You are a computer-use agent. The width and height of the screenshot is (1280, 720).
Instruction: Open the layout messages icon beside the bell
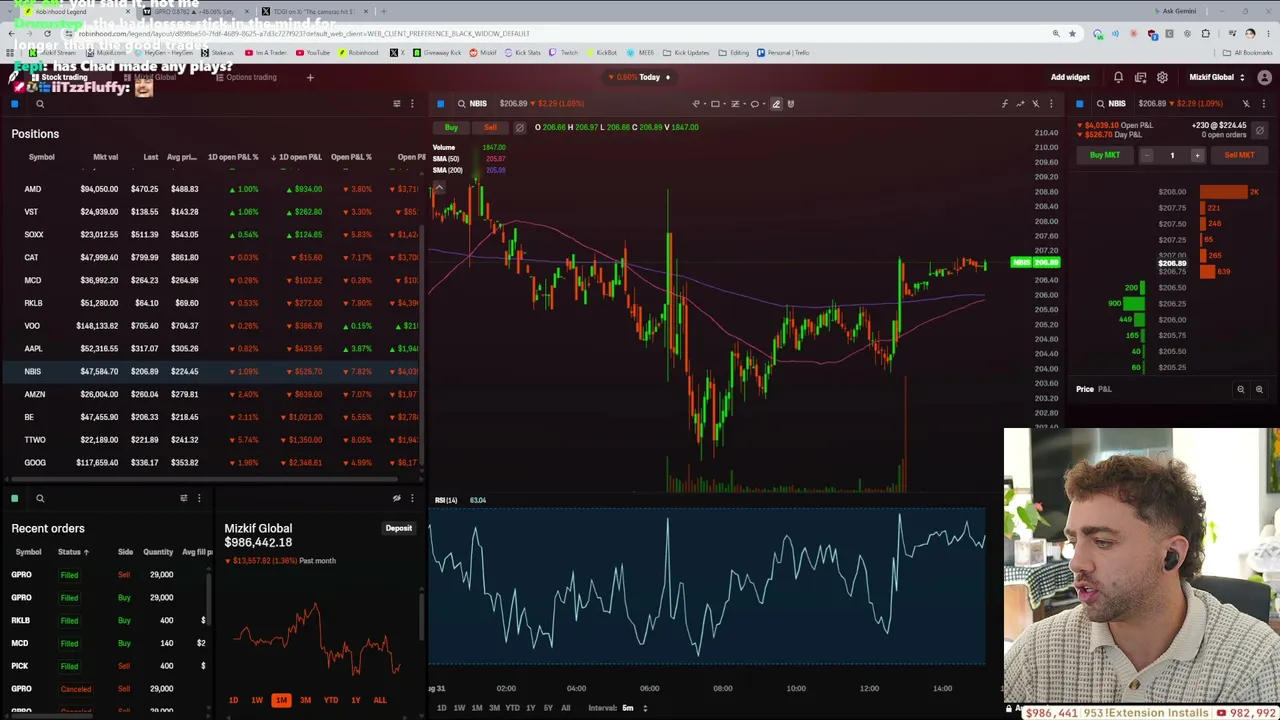click(1140, 77)
